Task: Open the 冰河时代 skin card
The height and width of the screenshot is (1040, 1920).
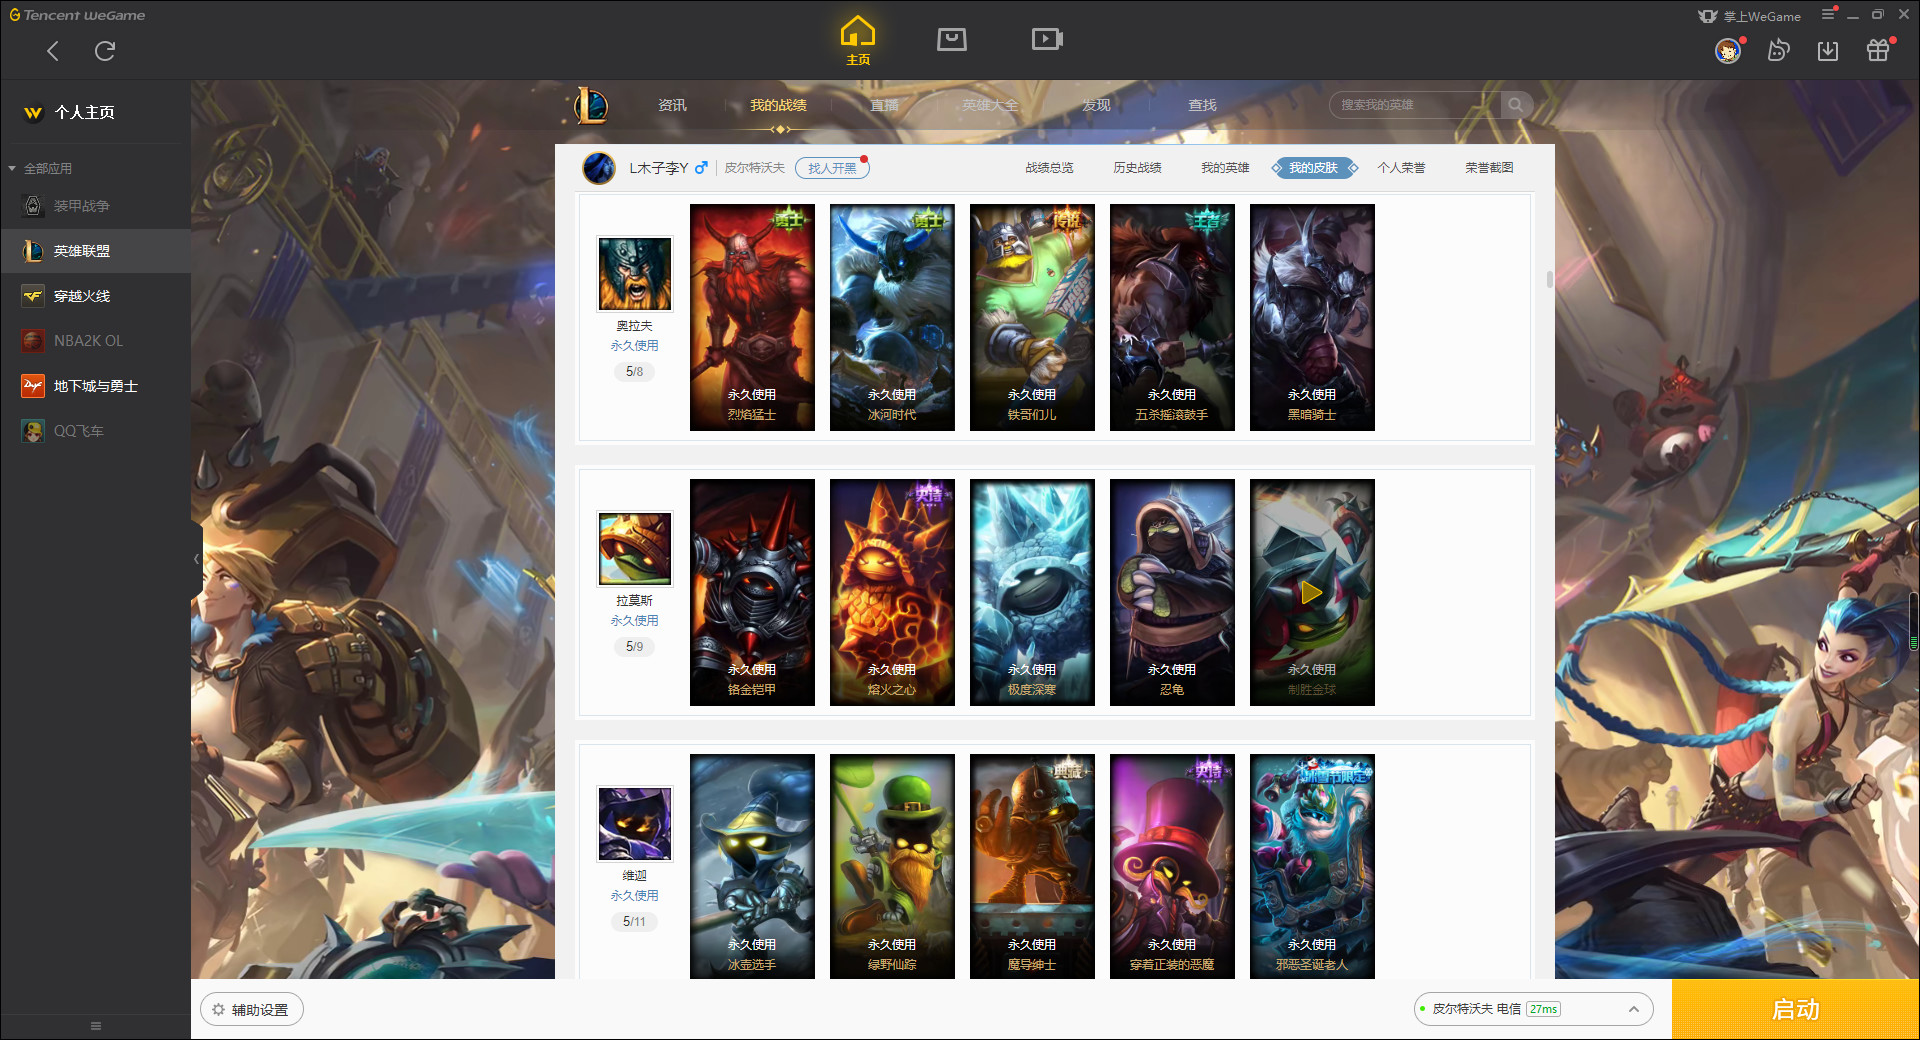Action: point(892,318)
